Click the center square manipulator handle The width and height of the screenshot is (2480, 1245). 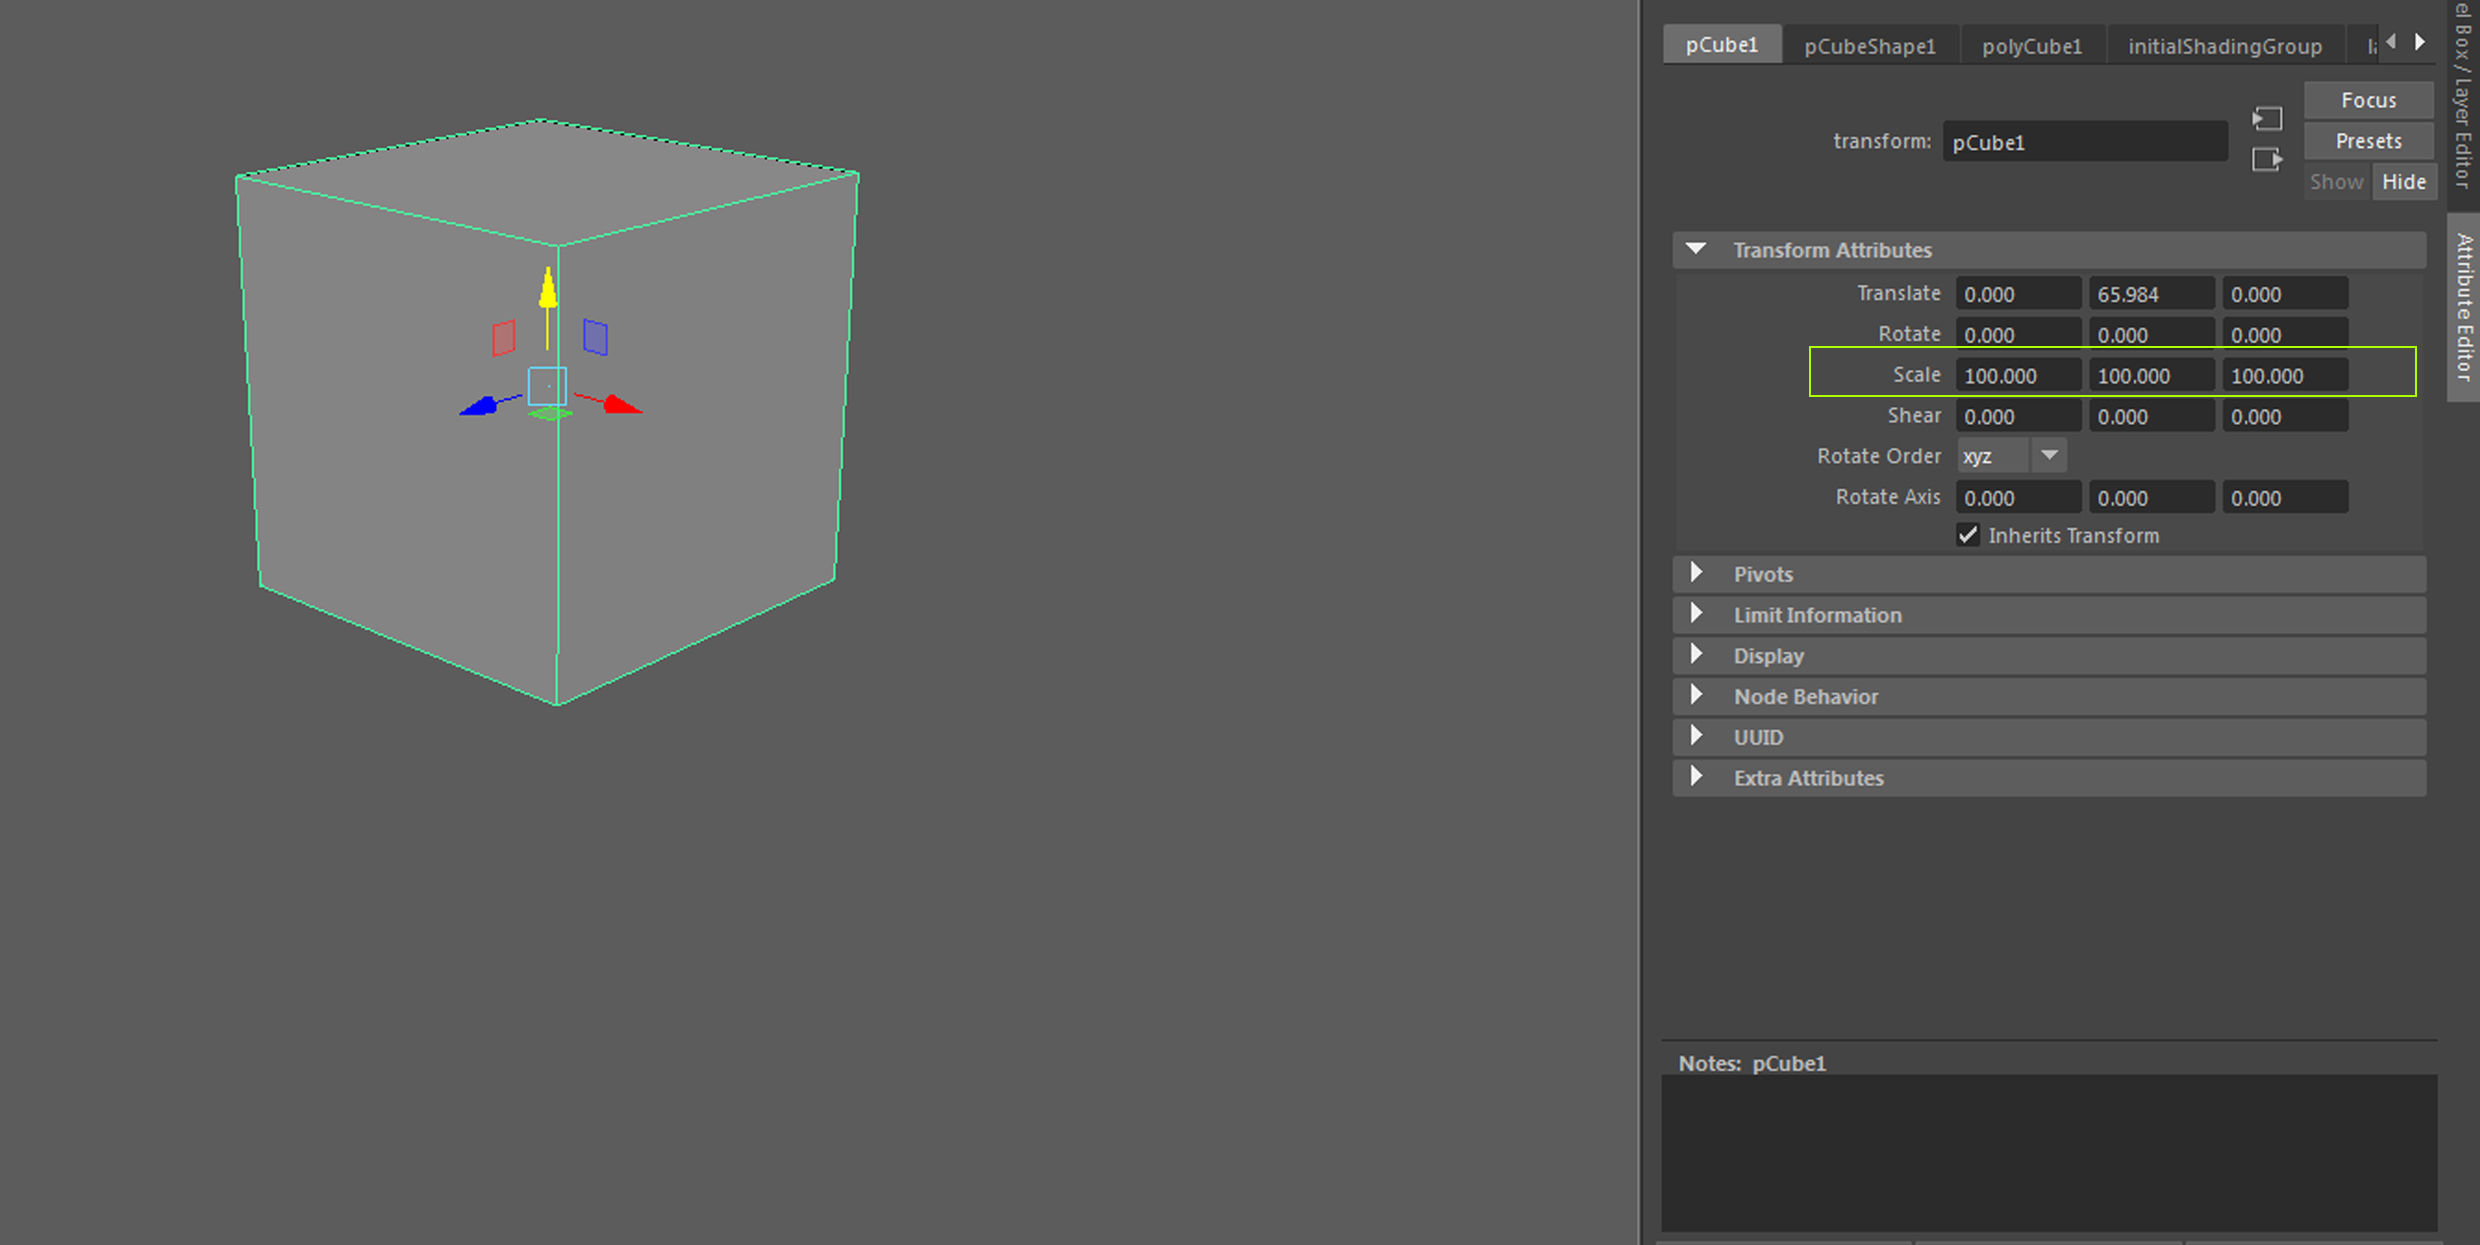pyautogui.click(x=547, y=386)
